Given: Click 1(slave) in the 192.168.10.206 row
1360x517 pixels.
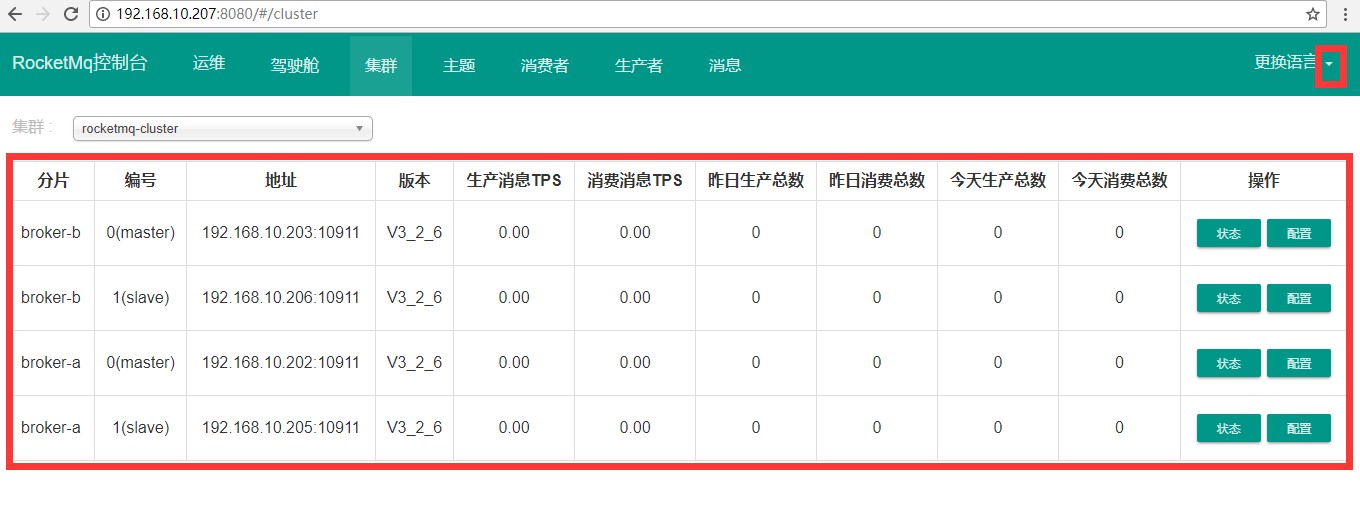Looking at the screenshot, I should point(141,298).
